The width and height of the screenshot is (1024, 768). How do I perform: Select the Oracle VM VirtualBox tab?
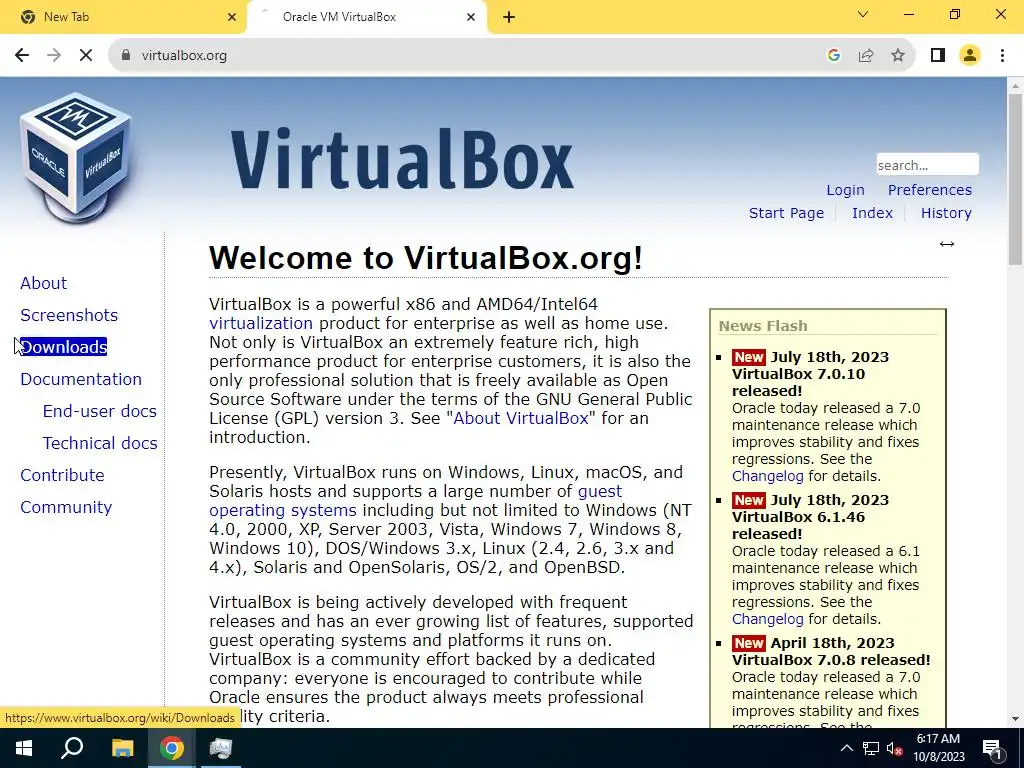click(366, 17)
